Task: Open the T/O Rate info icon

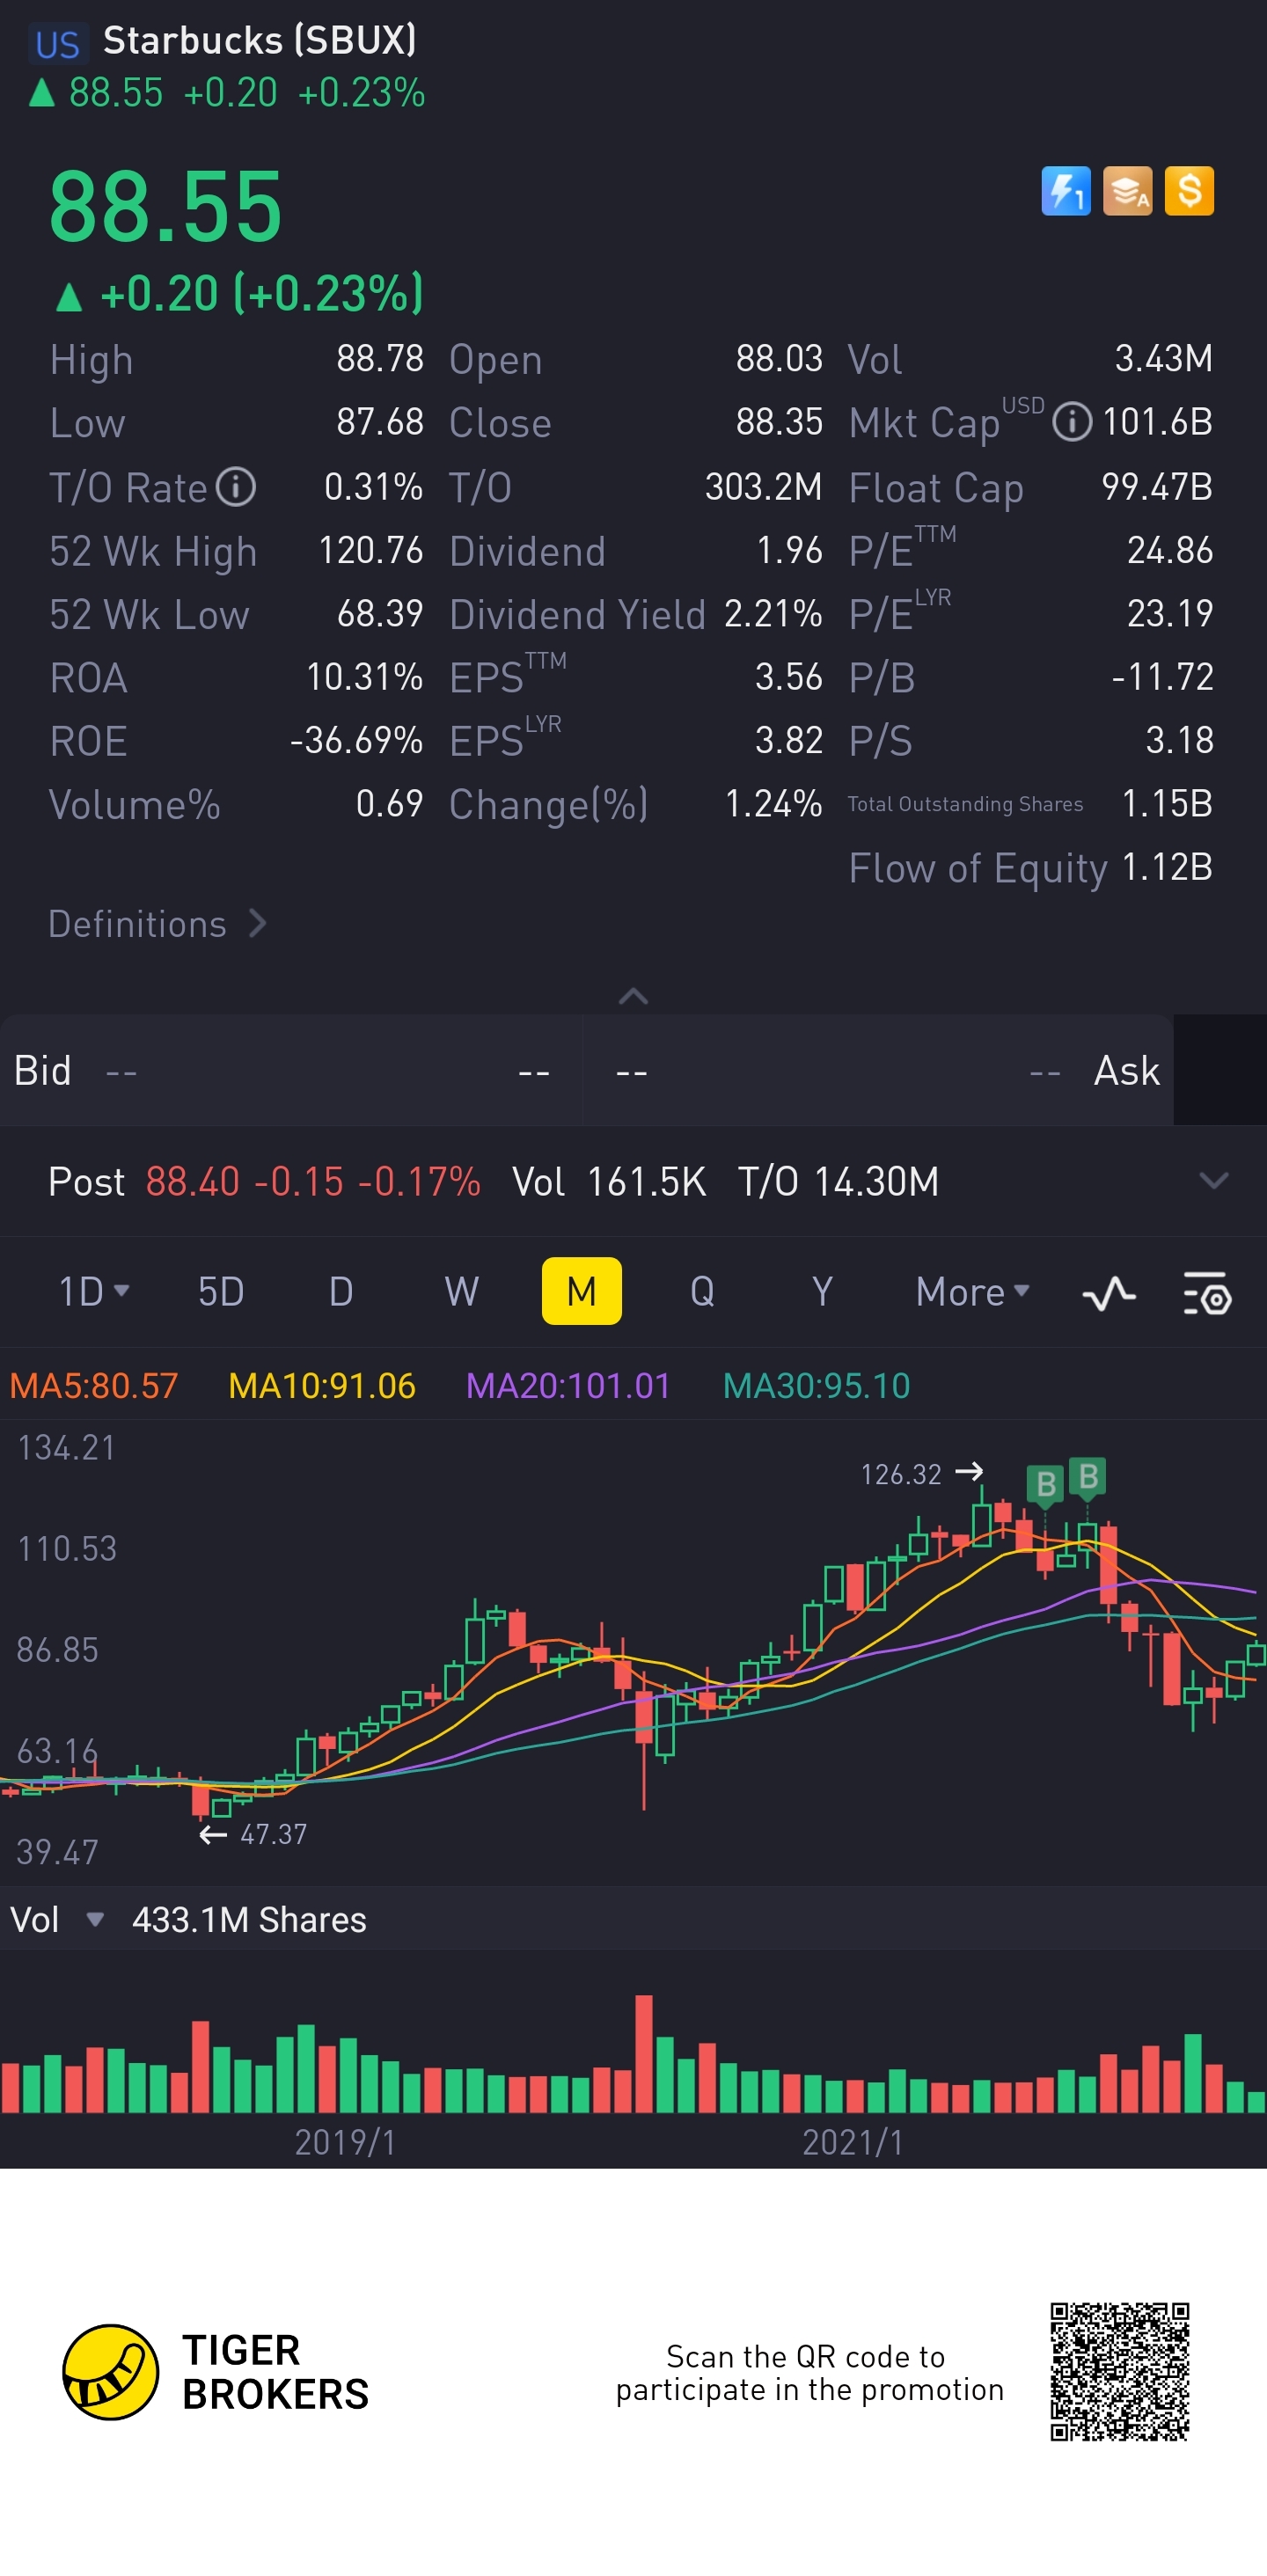Action: [x=237, y=487]
